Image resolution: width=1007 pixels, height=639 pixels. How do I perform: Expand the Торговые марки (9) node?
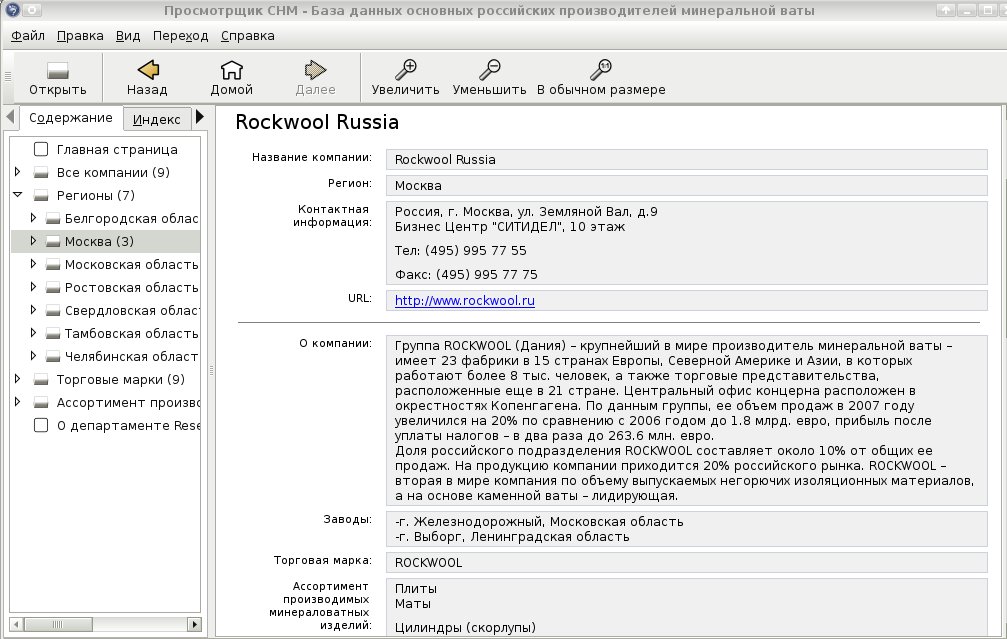(17, 379)
